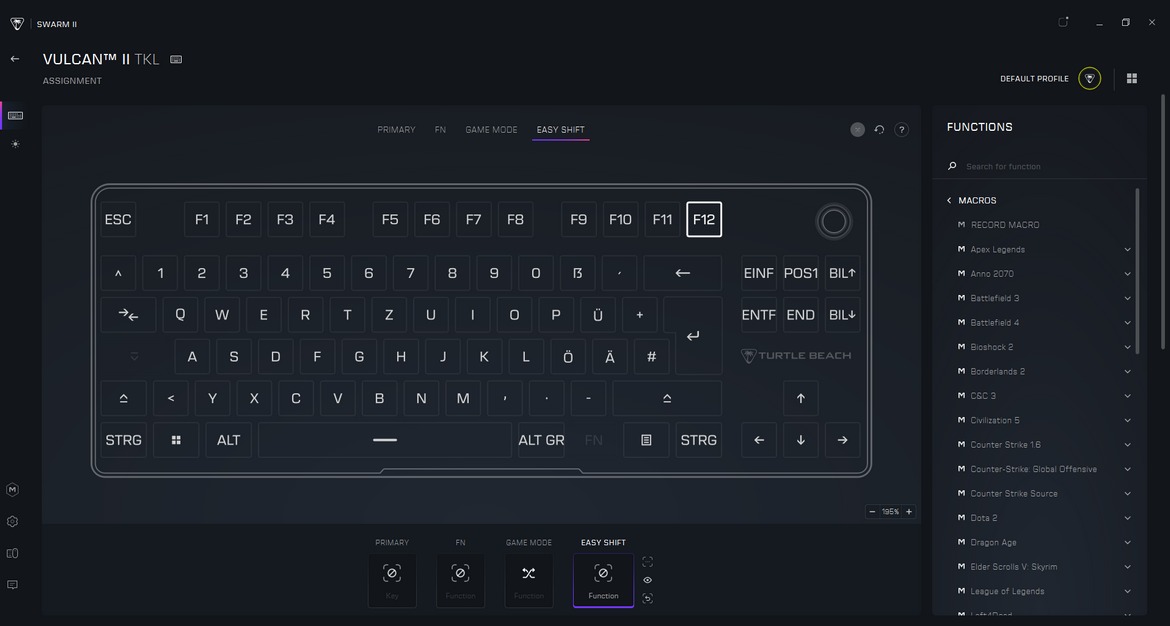Go back using the left arrow
The height and width of the screenshot is (626, 1170).
[x=15, y=59]
